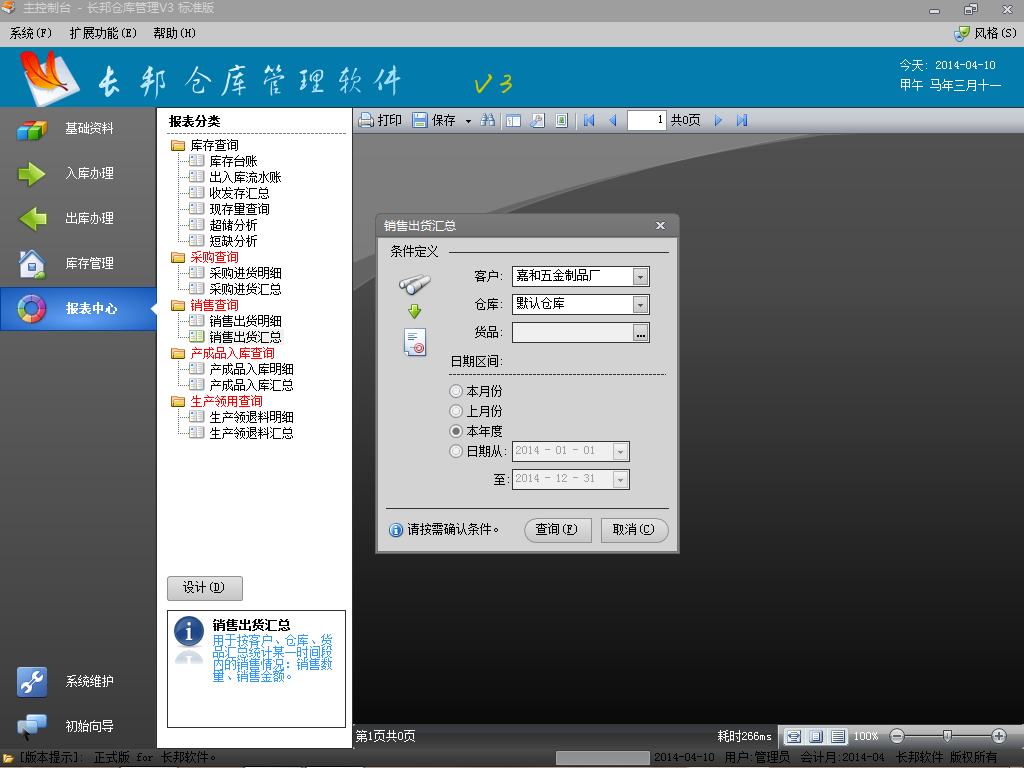Click the zoom-in plus icon

coord(998,736)
